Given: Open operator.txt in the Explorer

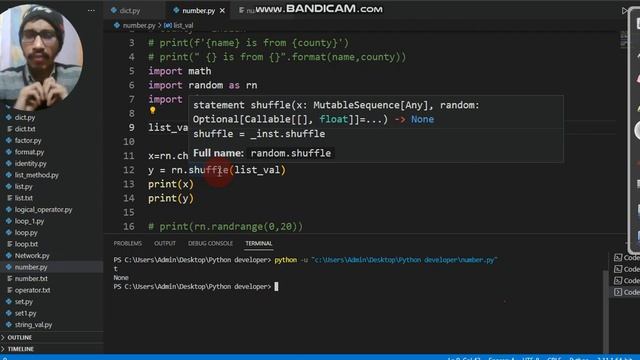Looking at the screenshot, I should pyautogui.click(x=32, y=290).
